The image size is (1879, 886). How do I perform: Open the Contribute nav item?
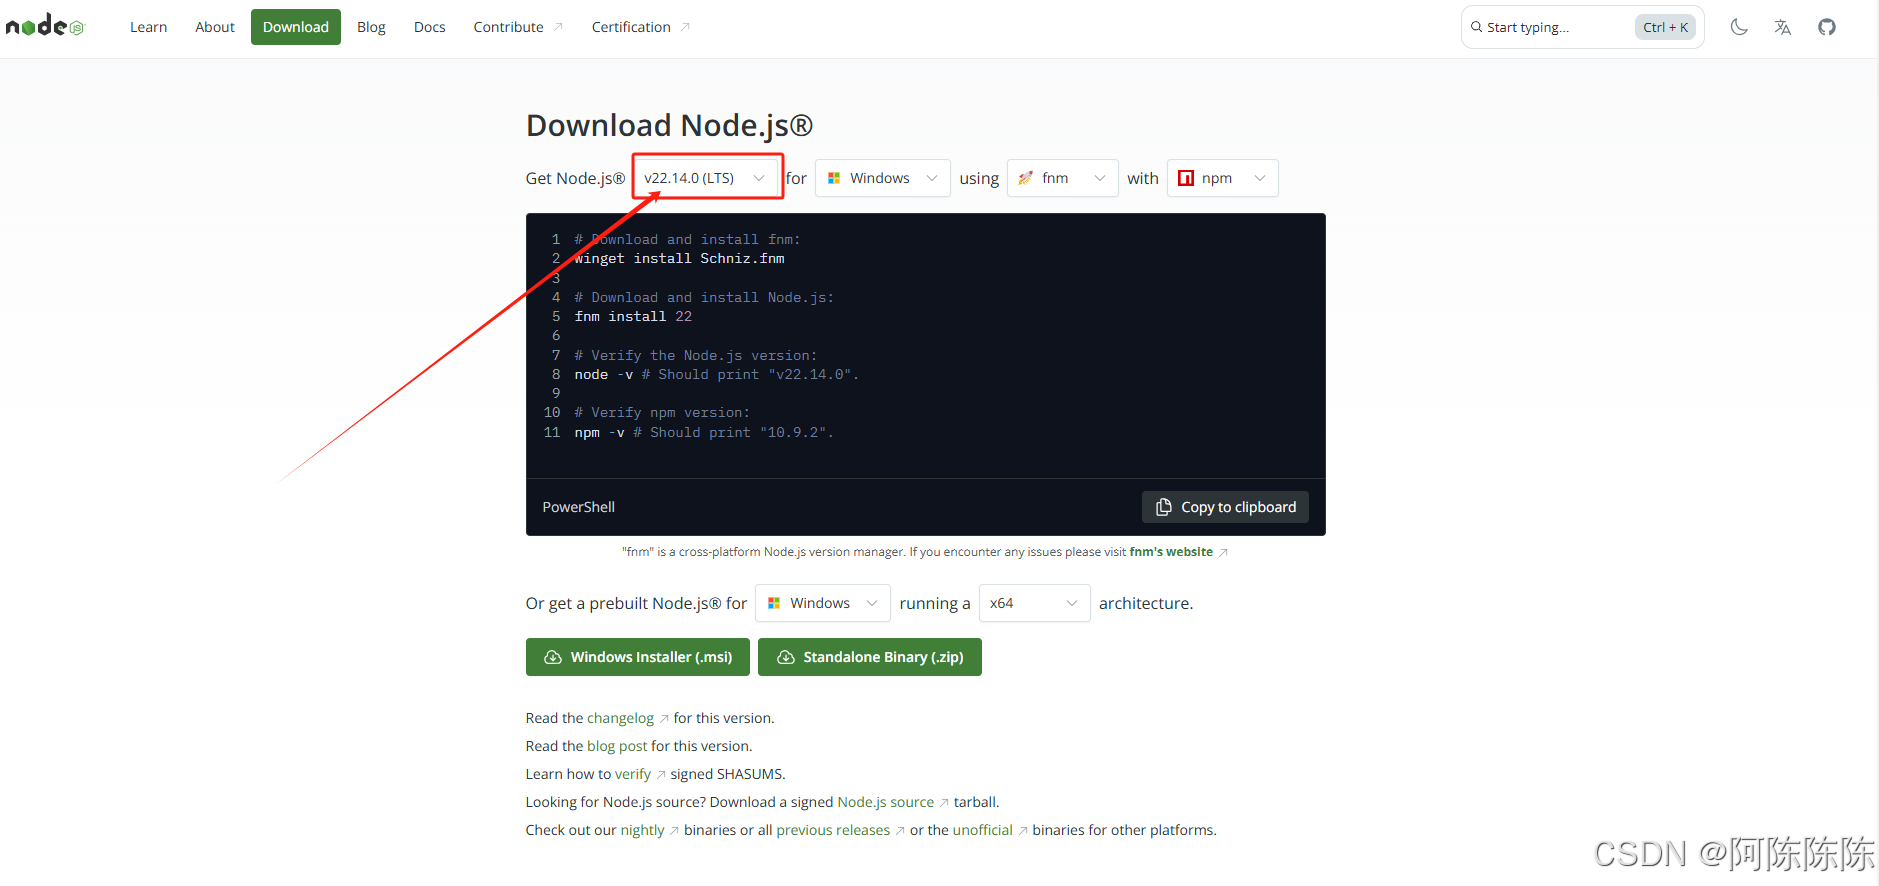(x=518, y=27)
